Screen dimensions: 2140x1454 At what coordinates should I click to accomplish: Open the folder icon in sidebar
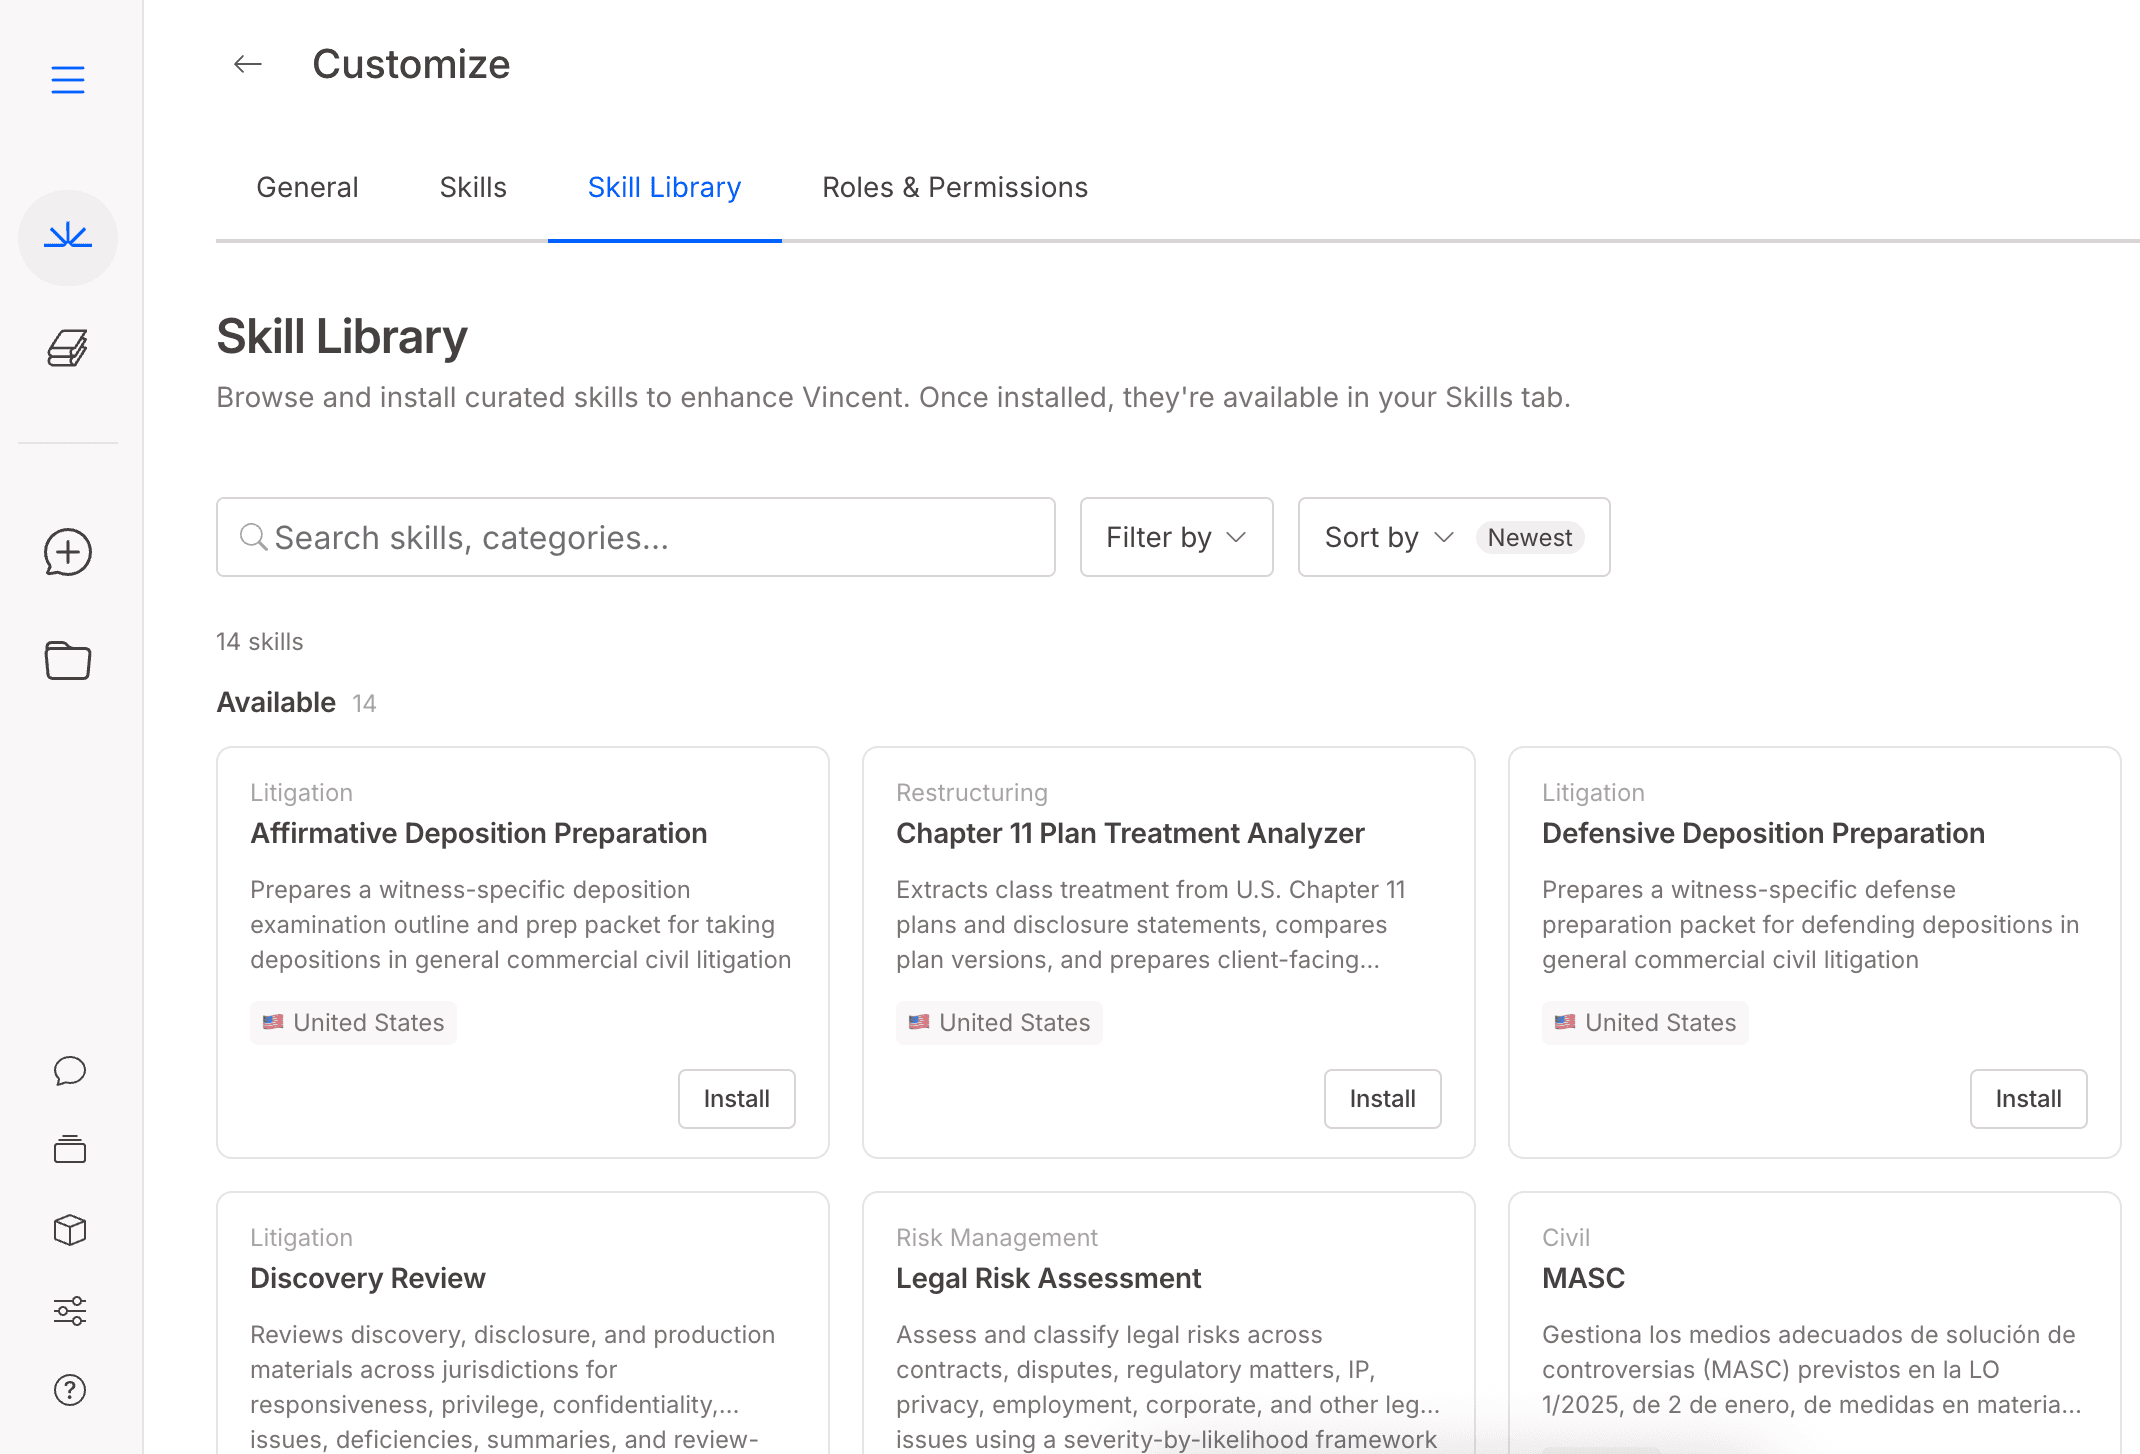[x=68, y=661]
